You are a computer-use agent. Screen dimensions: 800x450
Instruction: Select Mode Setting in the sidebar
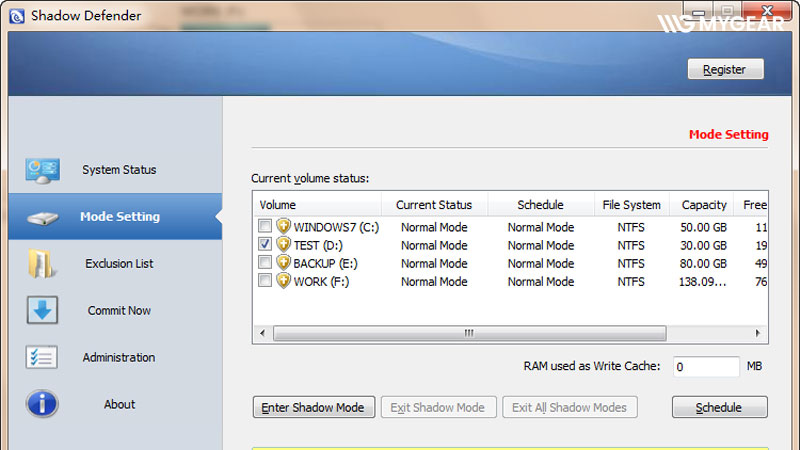[x=115, y=216]
